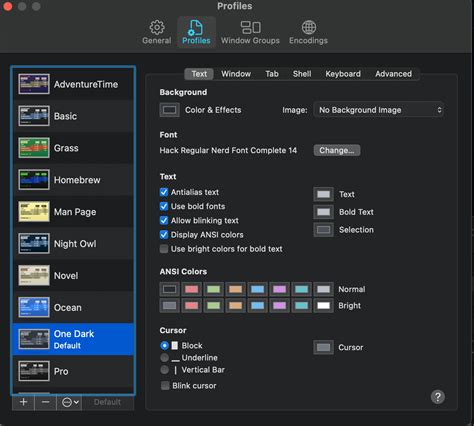The image size is (474, 426).
Task: Select the Night Owl profile
Action: pyautogui.click(x=73, y=243)
